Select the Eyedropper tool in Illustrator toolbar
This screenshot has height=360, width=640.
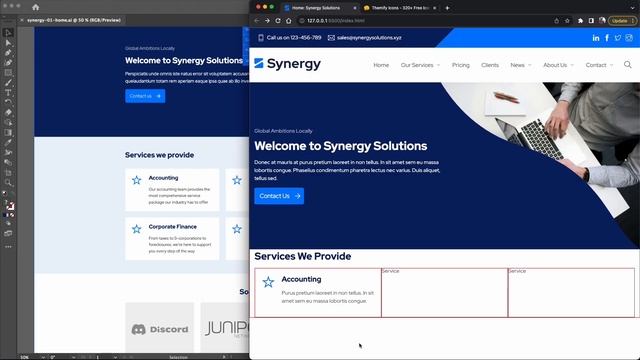pos(8,142)
